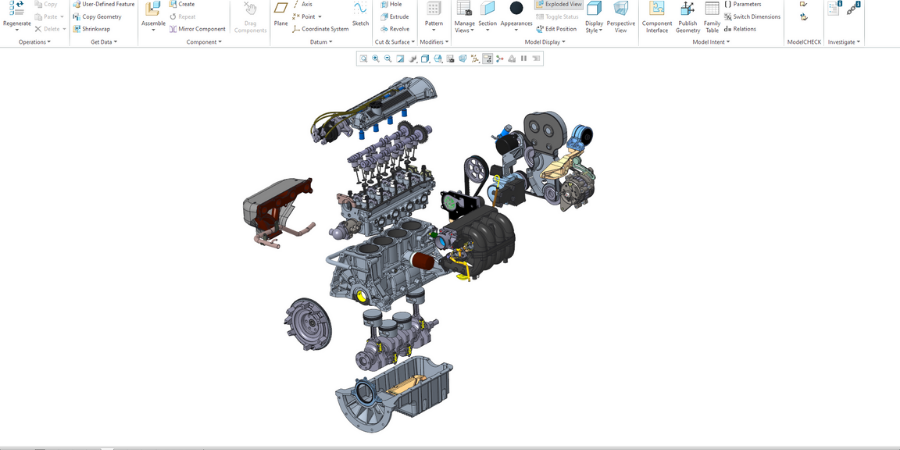Click the Assemble component icon
Screen dimensions: 900x450
click(x=153, y=10)
